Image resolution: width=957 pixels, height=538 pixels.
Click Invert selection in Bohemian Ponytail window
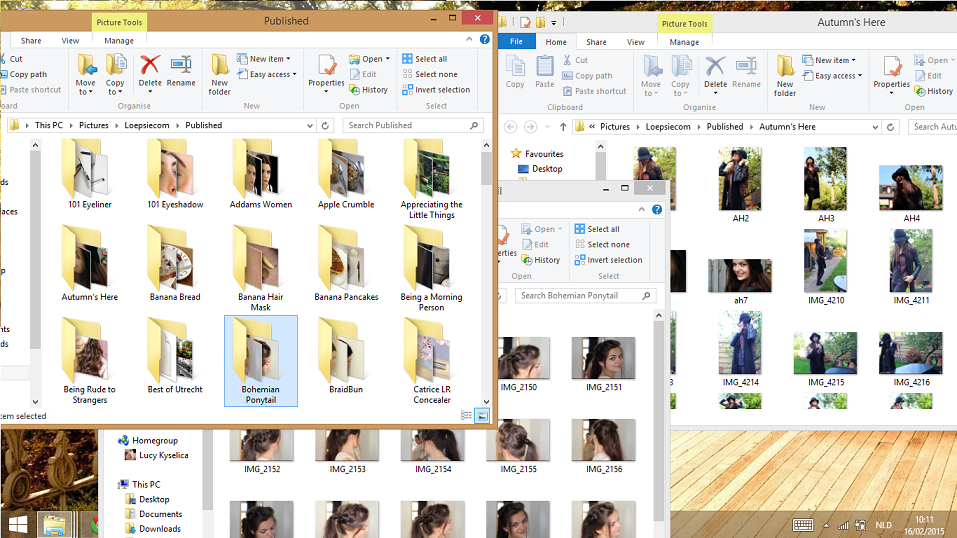pos(609,260)
